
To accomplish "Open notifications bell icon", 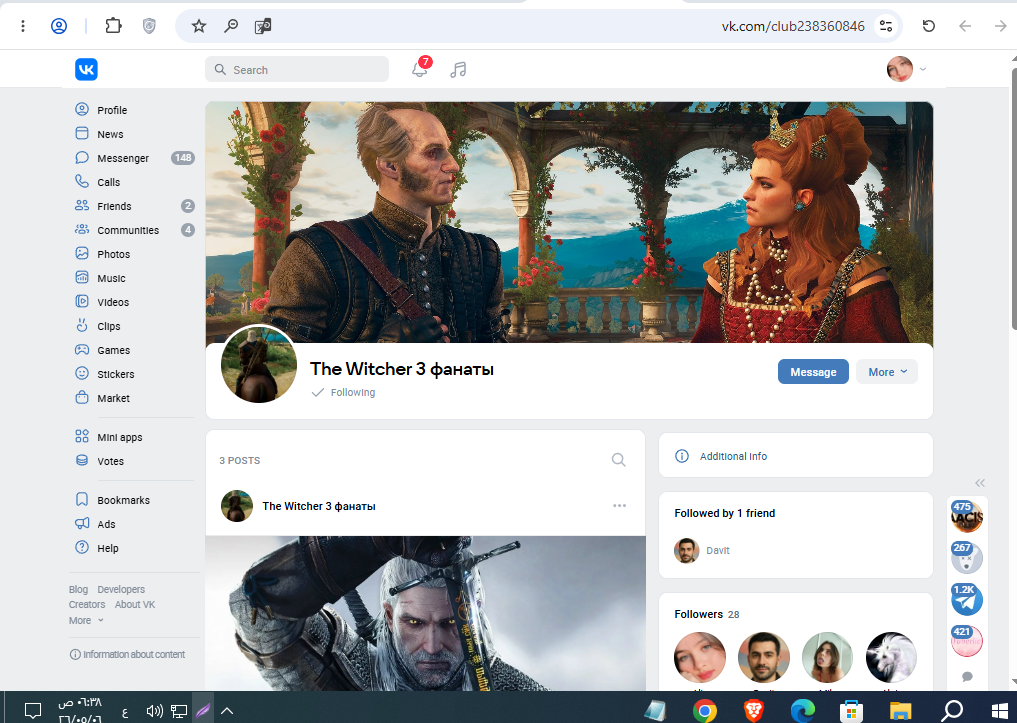I will [x=420, y=69].
